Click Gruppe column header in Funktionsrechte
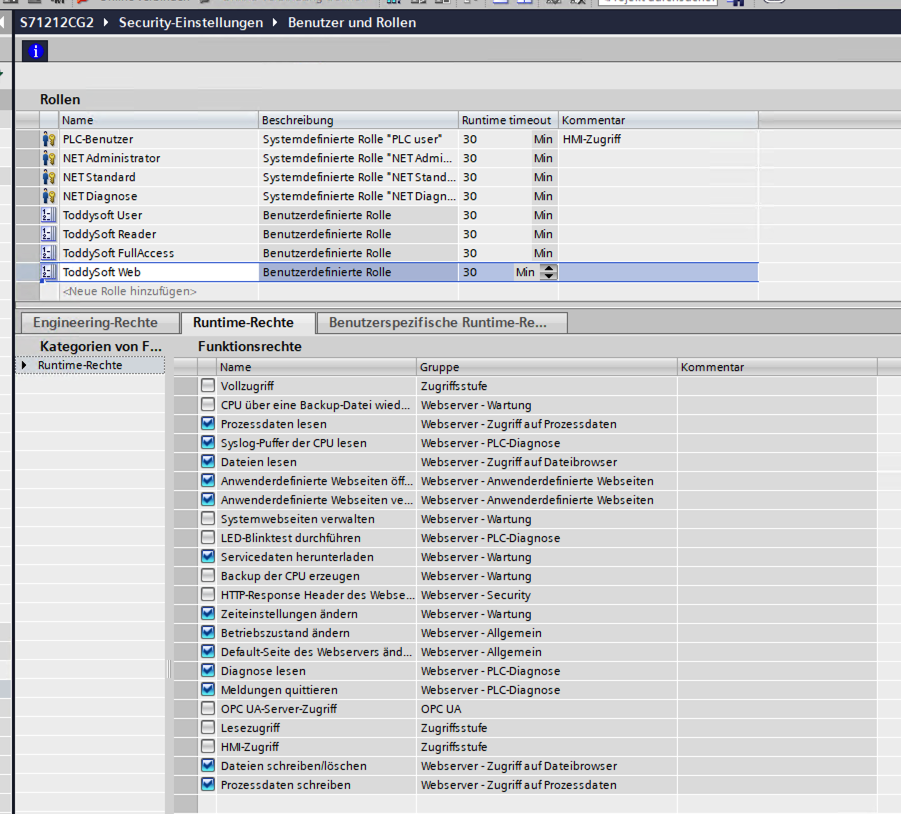The image size is (901, 814). point(546,367)
